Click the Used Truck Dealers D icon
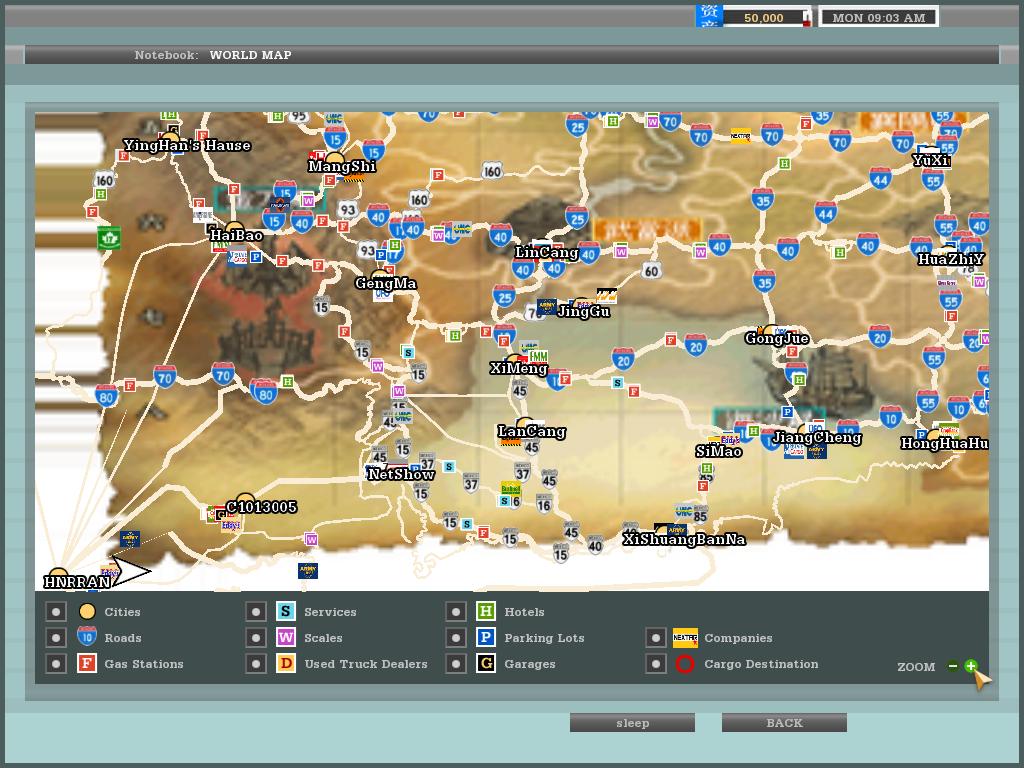 285,664
